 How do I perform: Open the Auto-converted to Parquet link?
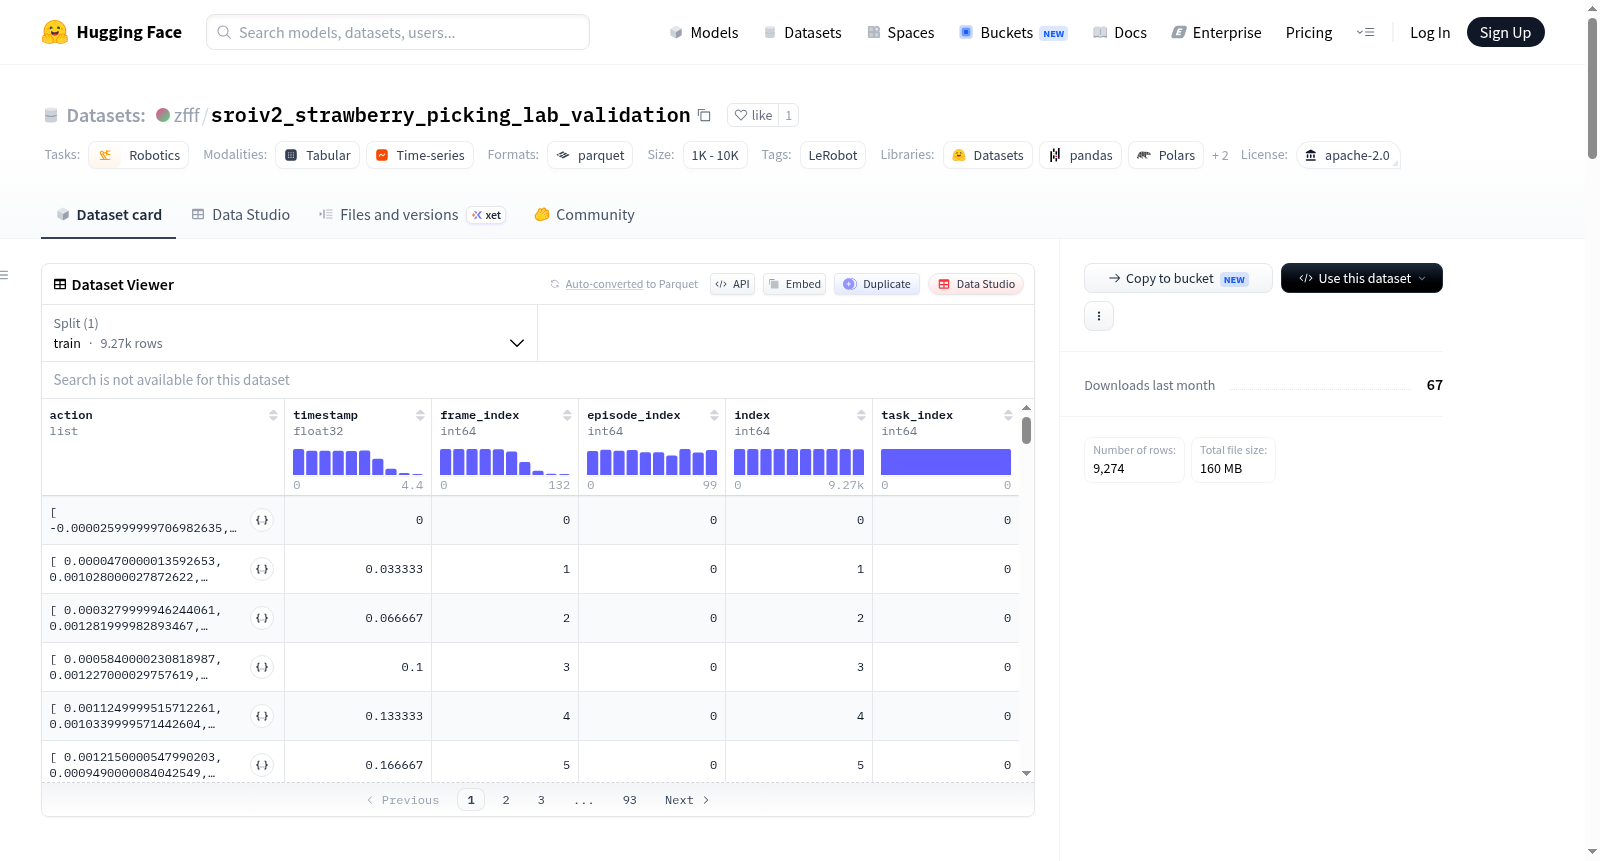click(x=604, y=284)
